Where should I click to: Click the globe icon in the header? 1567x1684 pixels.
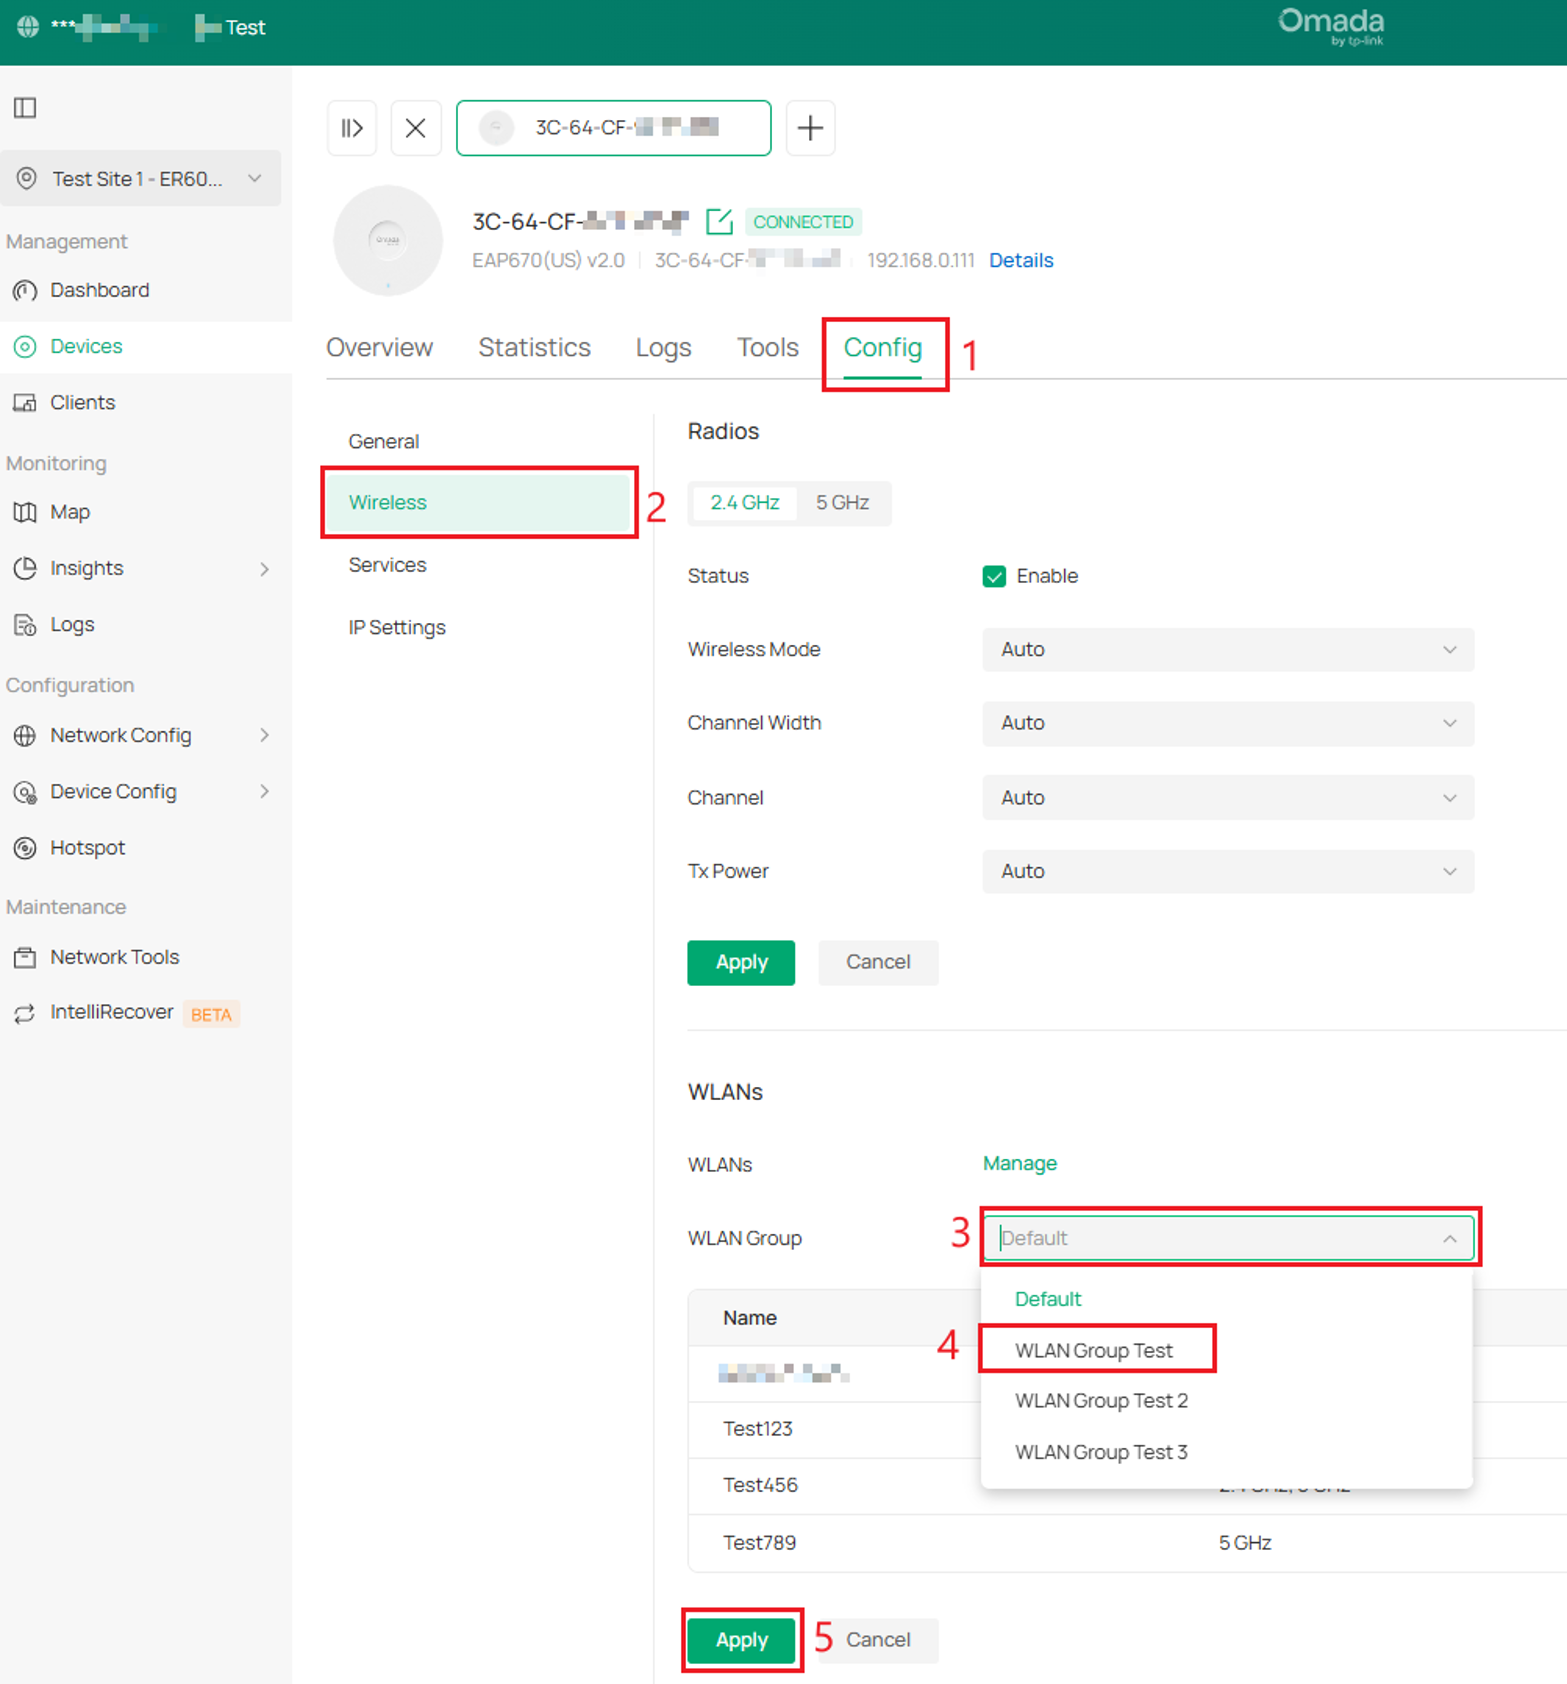coord(28,27)
